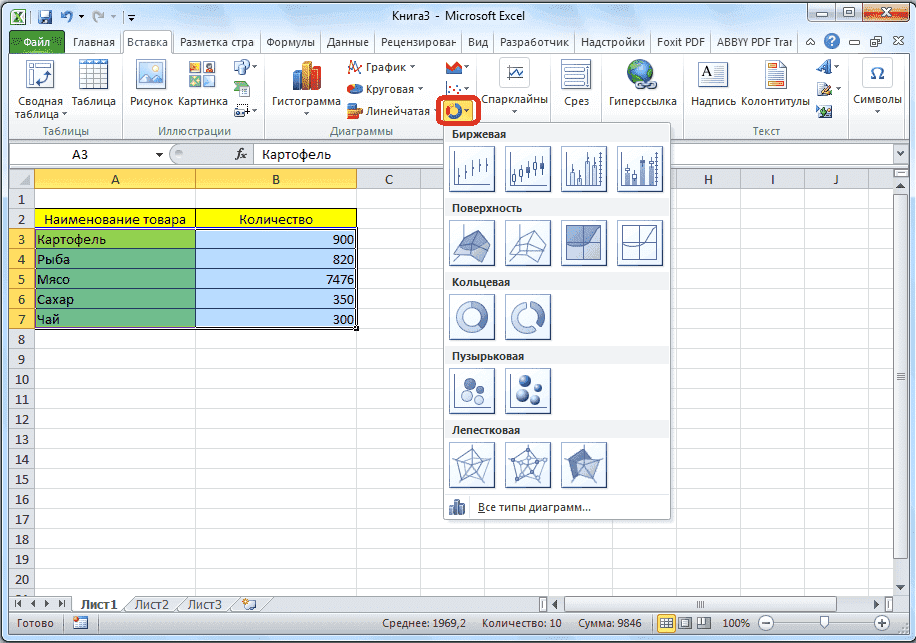Screen dimensions: 916x643
Task: Select the first Doughnut chart type
Action: click(472, 317)
